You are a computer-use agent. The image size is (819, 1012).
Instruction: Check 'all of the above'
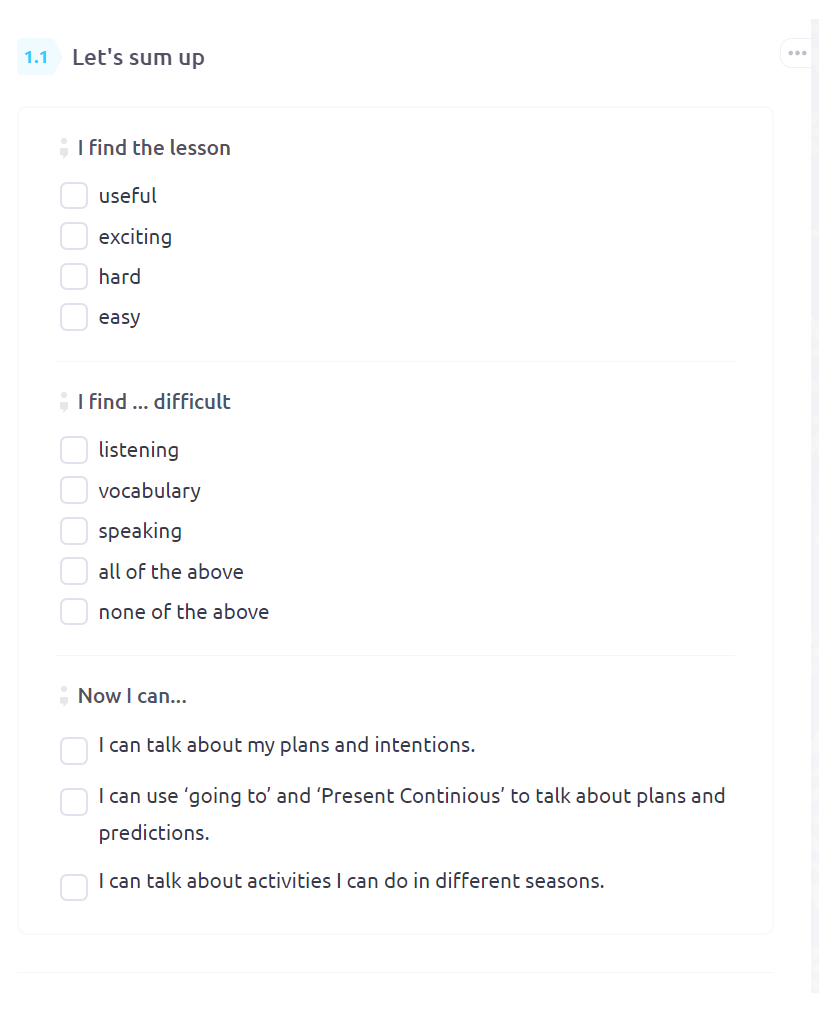pos(74,571)
